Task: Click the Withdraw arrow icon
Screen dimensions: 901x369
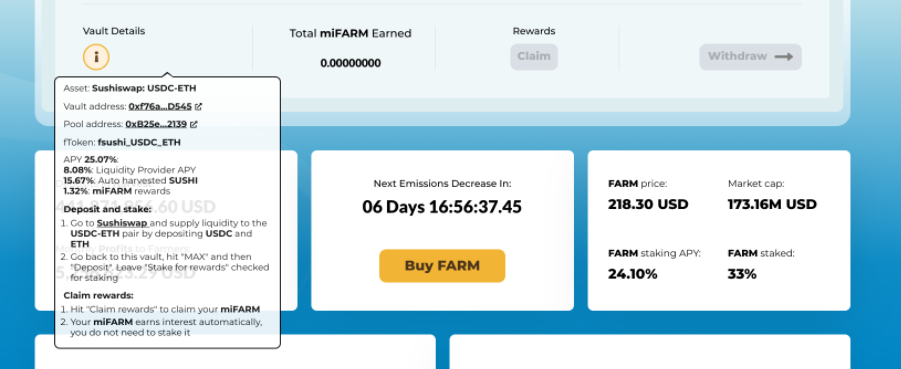Action: [784, 57]
